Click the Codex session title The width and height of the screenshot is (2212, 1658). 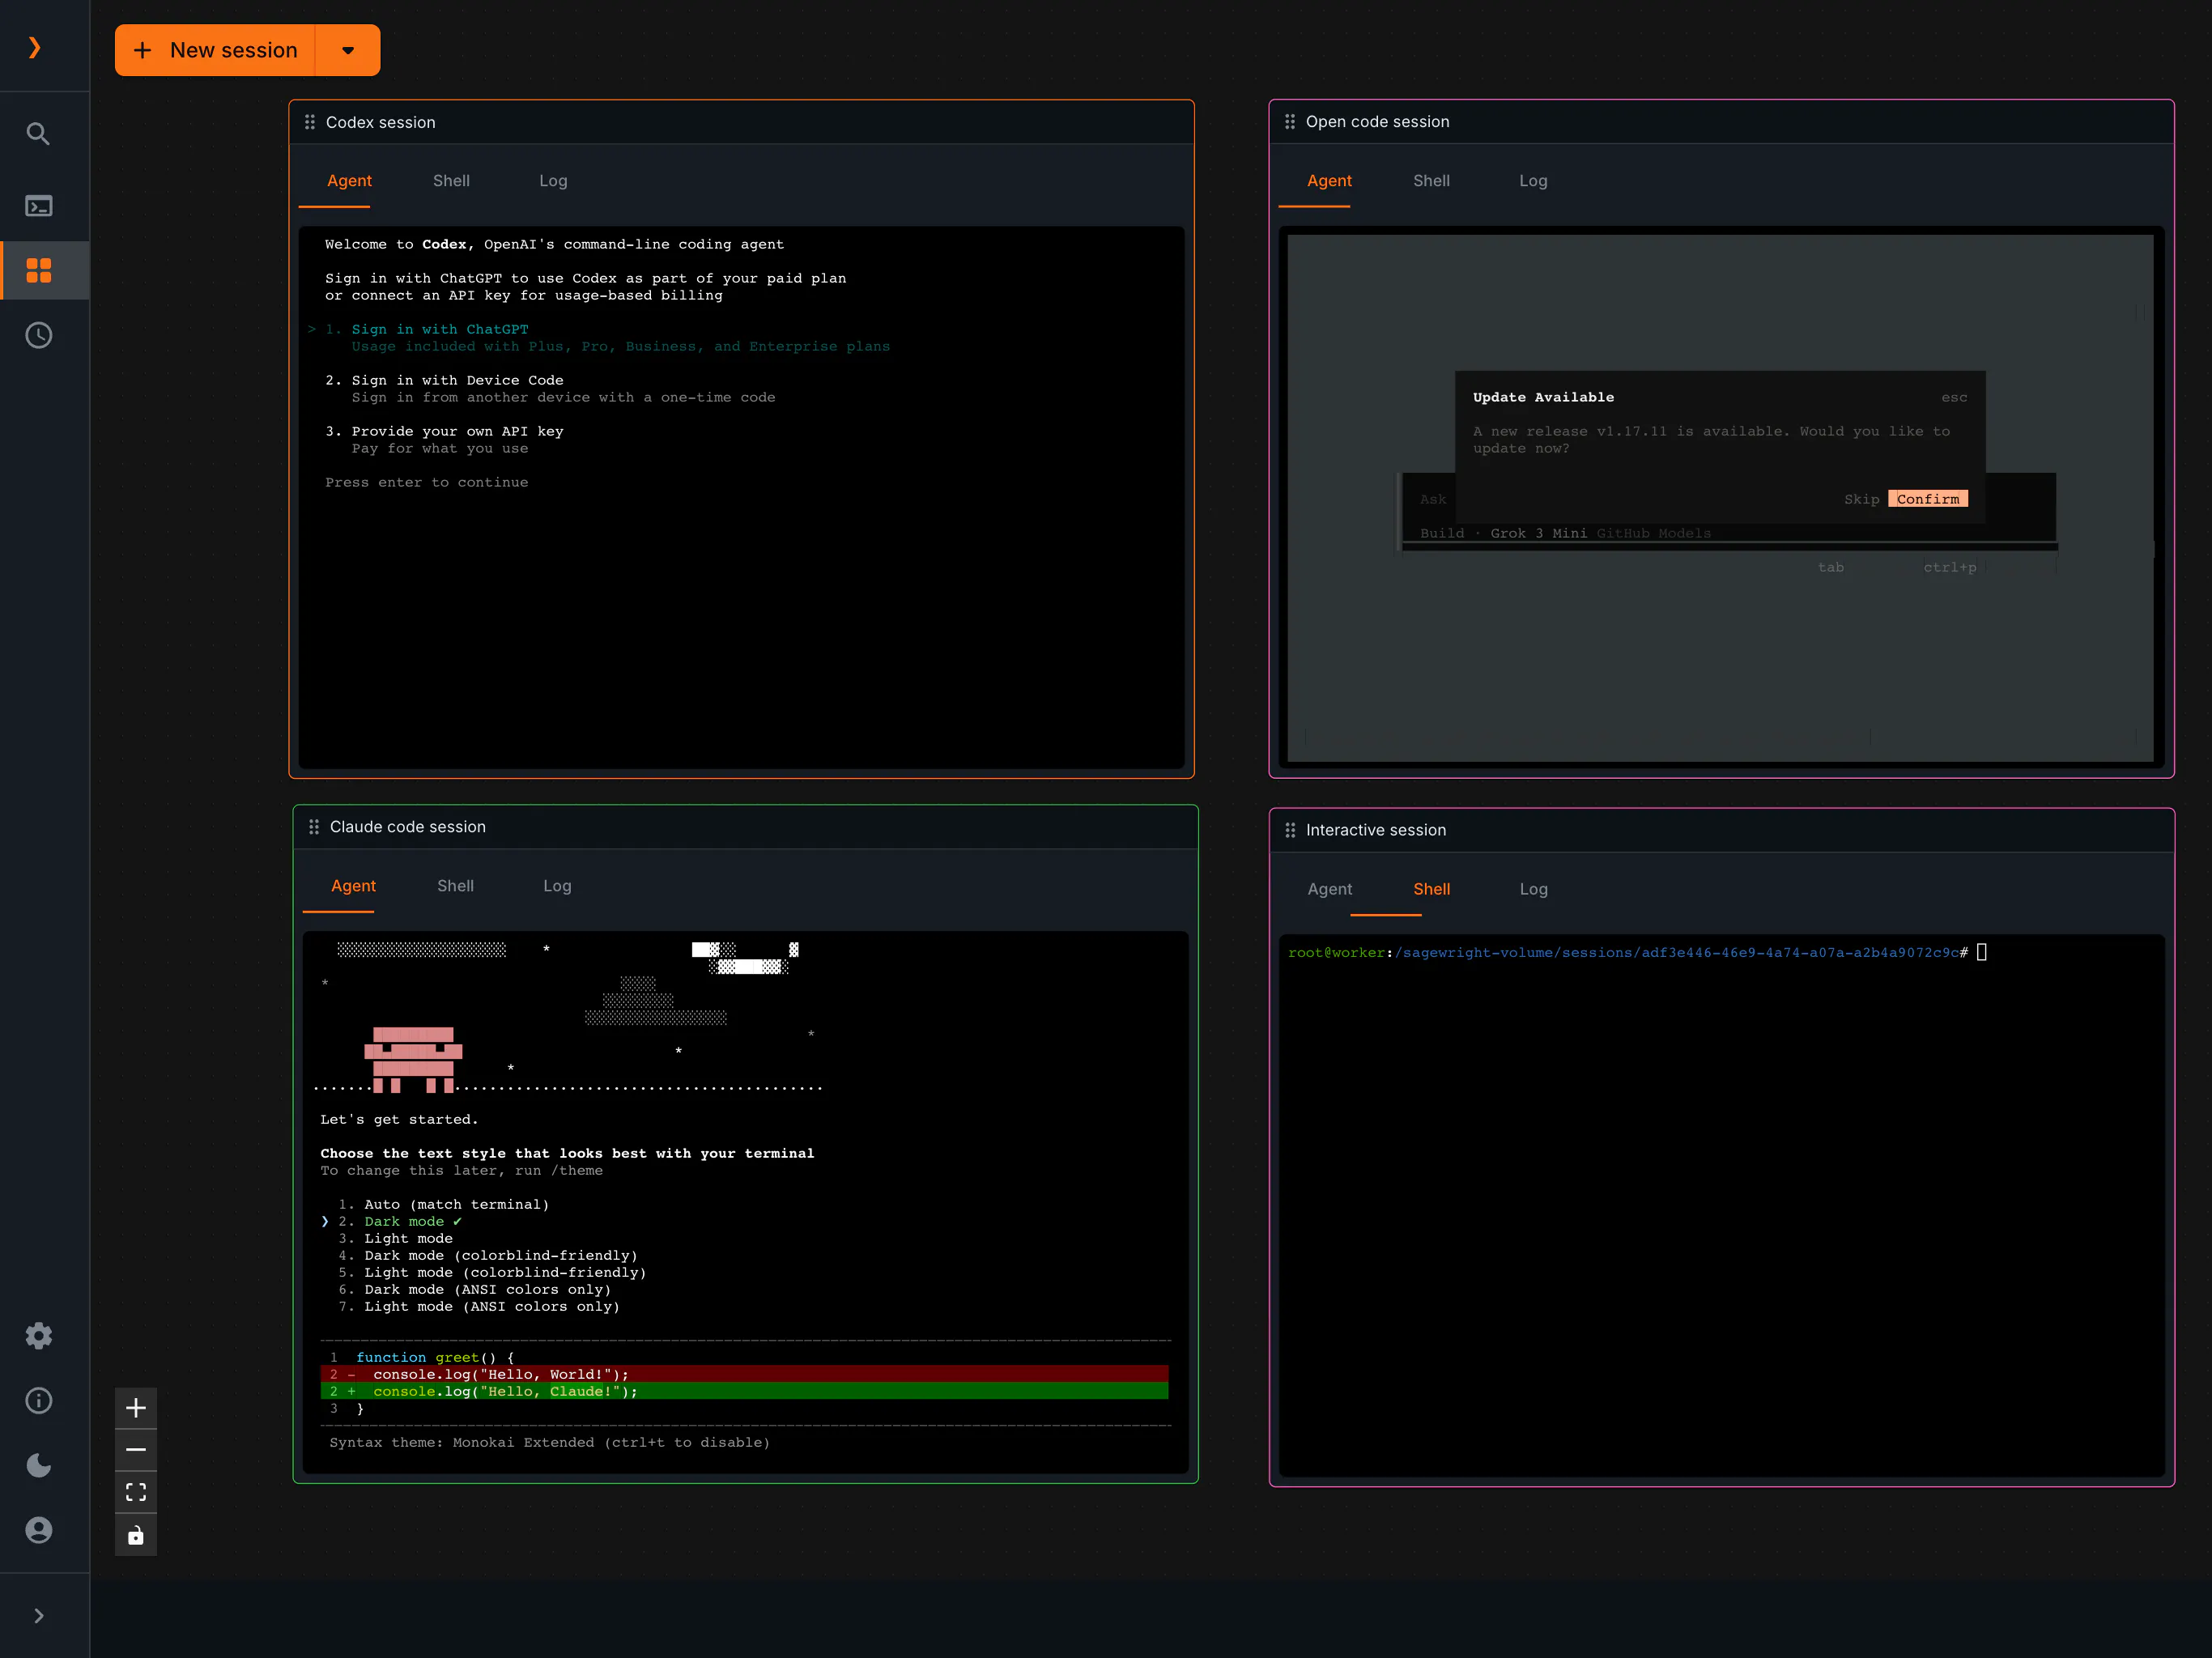[x=380, y=122]
